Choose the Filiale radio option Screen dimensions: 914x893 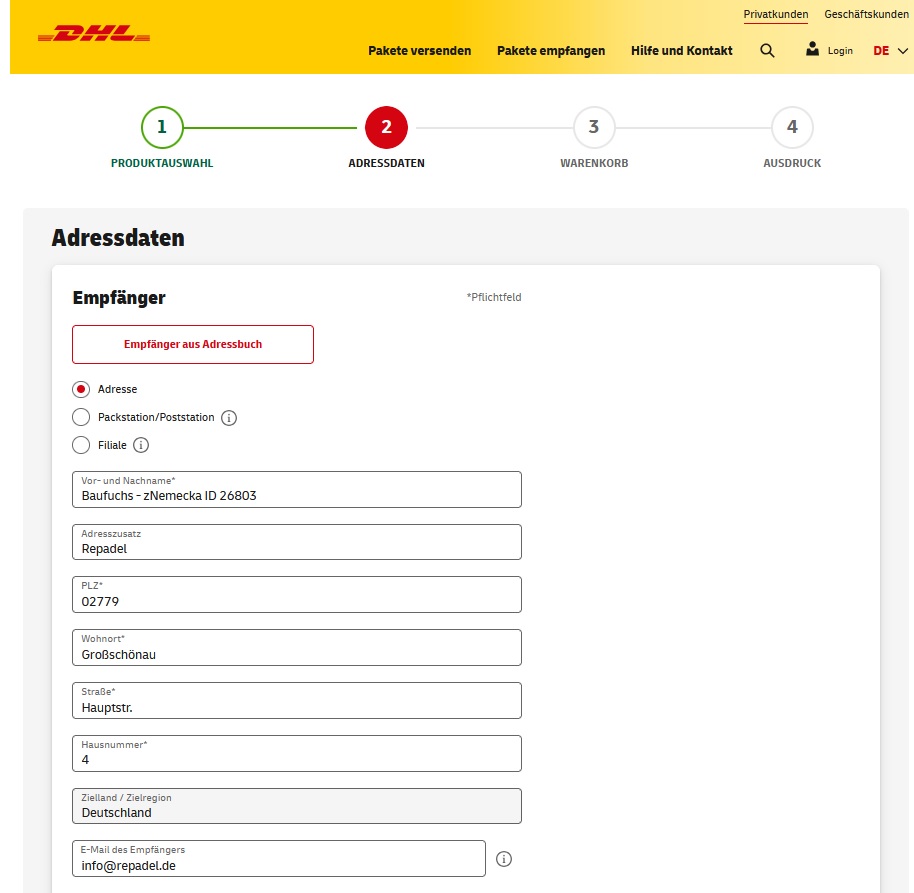pyautogui.click(x=82, y=445)
